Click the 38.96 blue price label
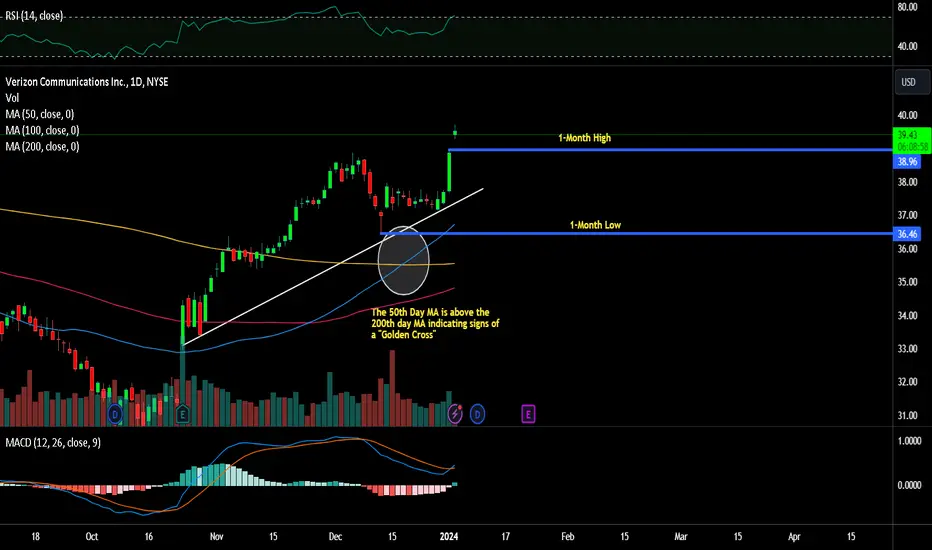932x550 pixels. pos(907,162)
